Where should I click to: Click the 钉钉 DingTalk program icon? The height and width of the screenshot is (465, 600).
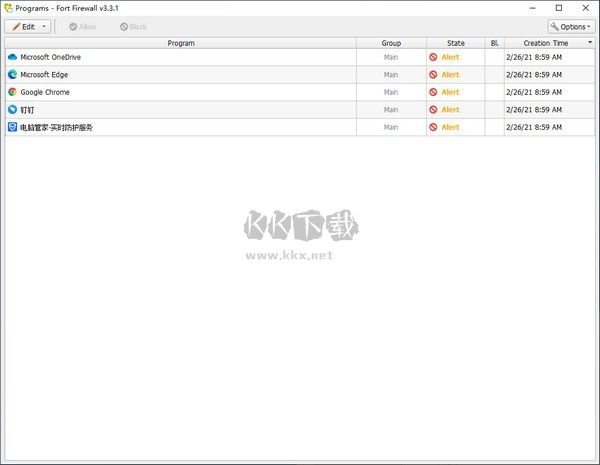pos(12,109)
